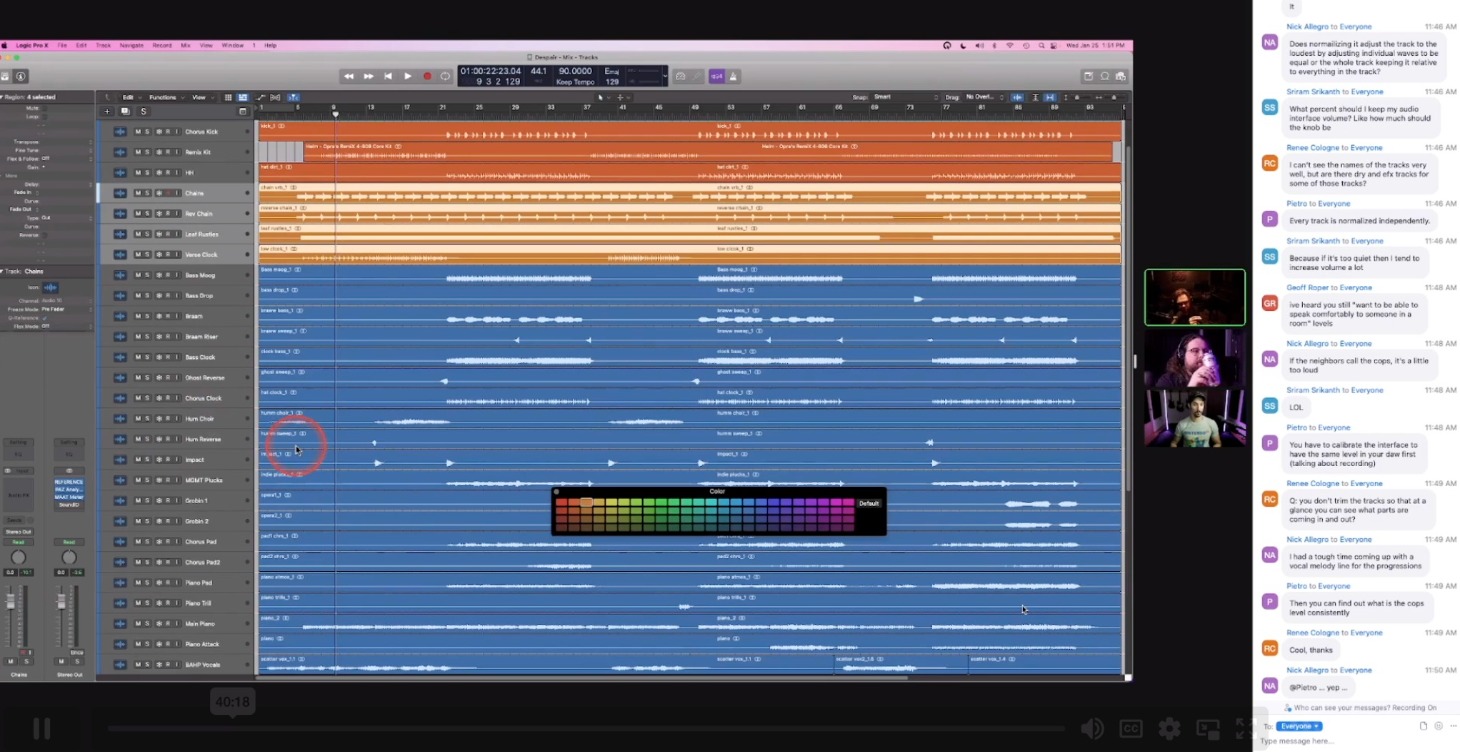Open the Navigate menu

click(x=131, y=45)
